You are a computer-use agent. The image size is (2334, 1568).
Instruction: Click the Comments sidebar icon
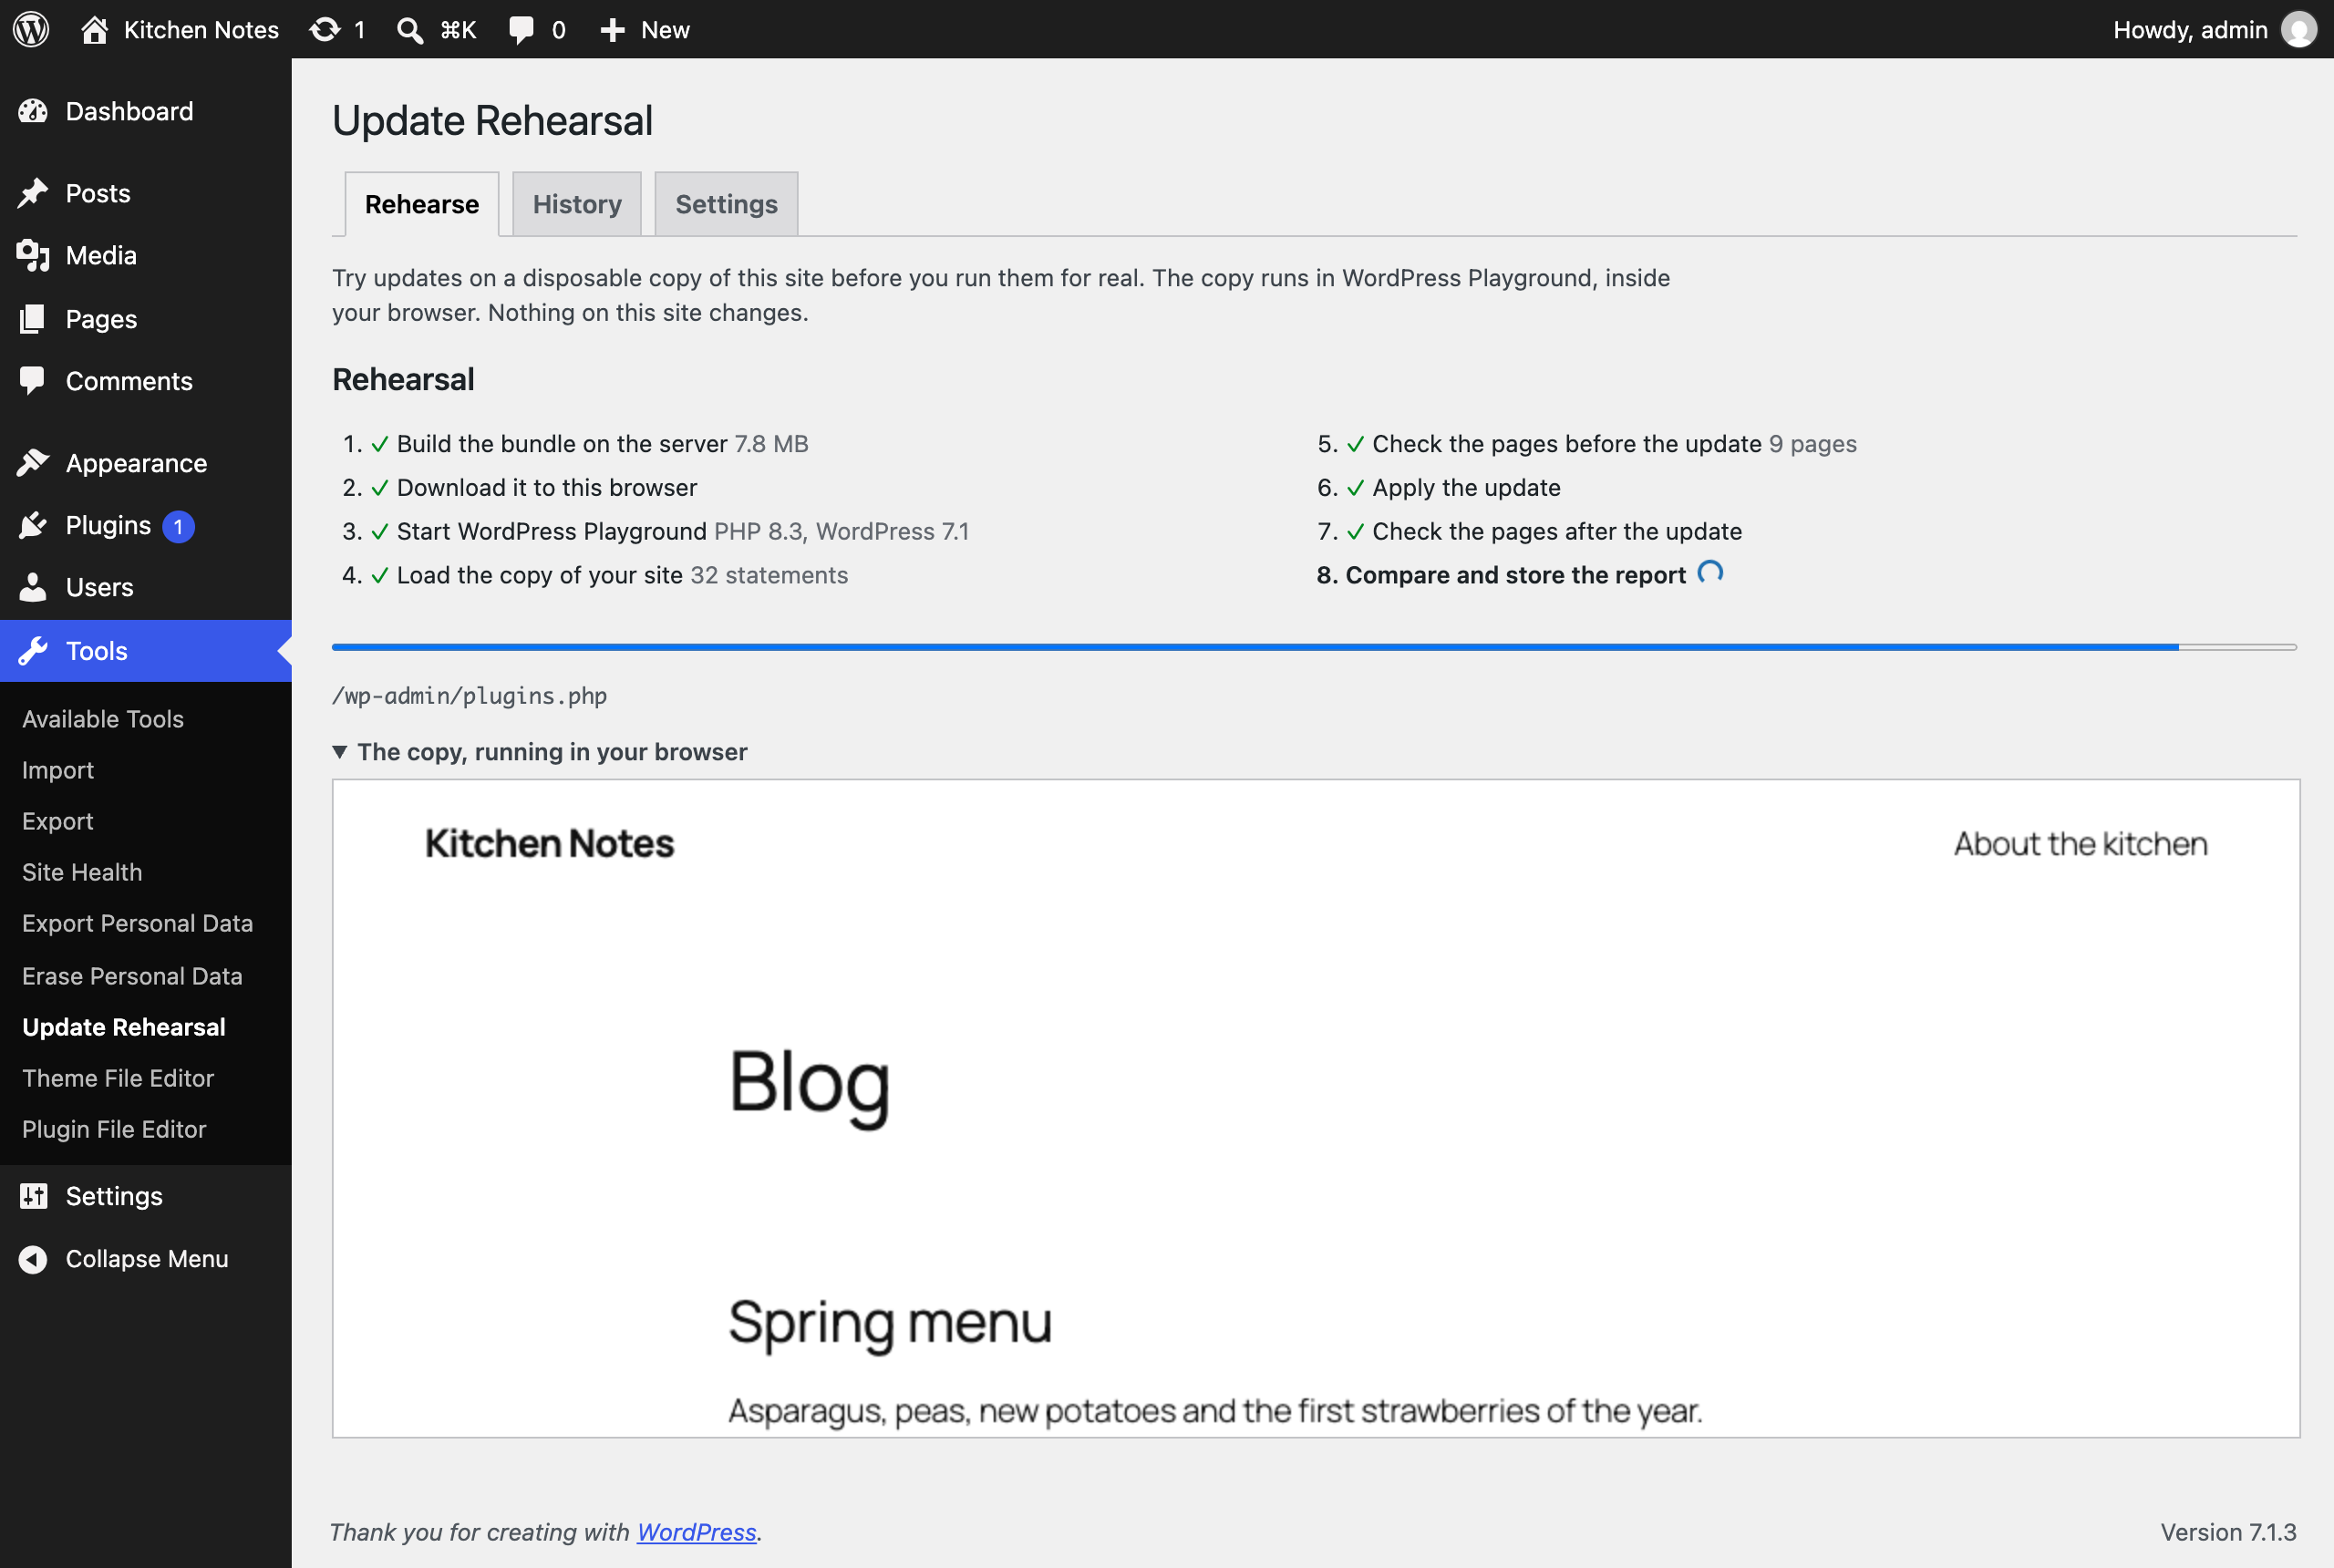pyautogui.click(x=33, y=381)
